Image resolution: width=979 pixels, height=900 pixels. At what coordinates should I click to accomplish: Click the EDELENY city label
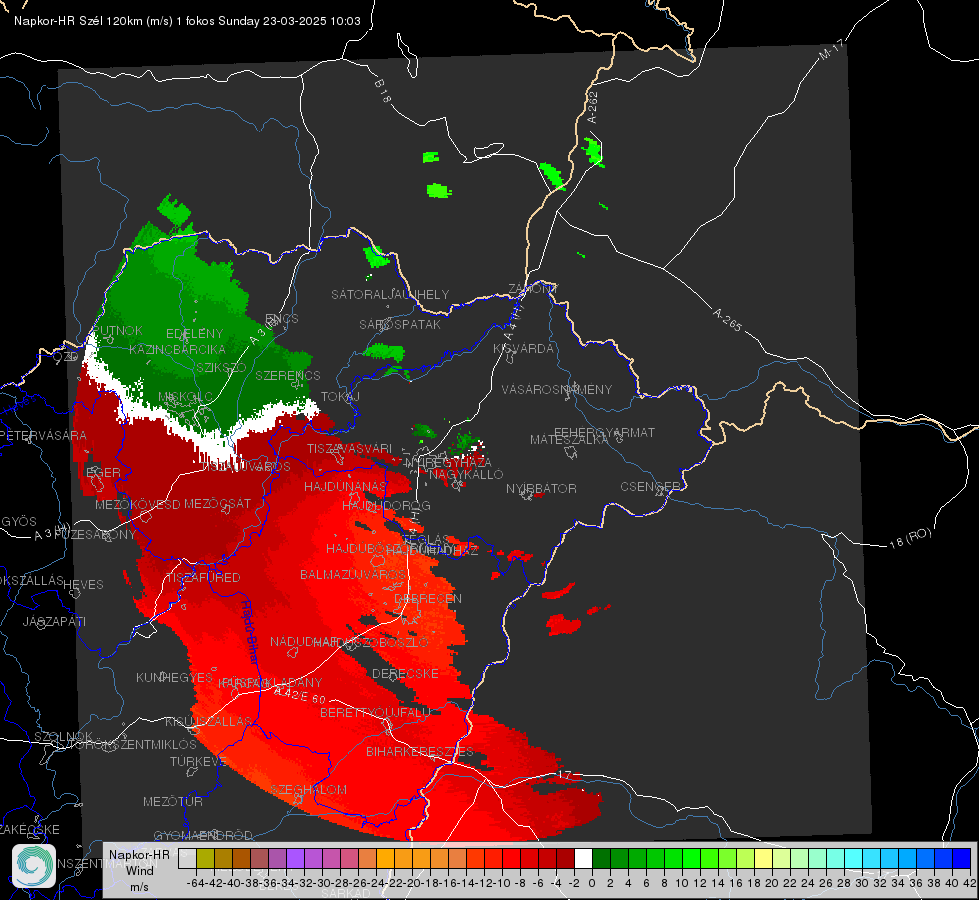click(x=194, y=334)
